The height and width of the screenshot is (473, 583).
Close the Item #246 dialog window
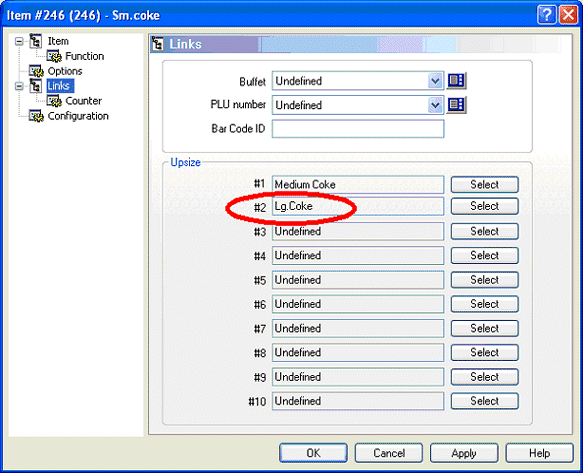[x=568, y=15]
